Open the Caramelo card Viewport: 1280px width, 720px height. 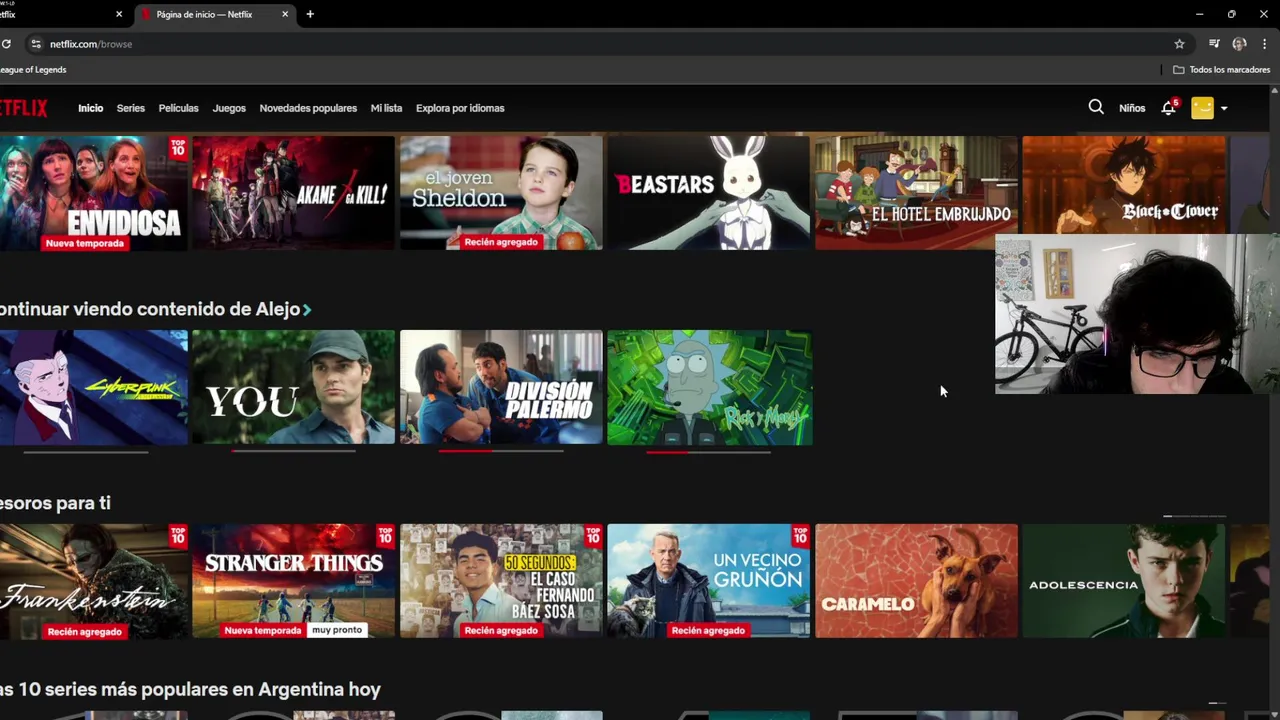coord(916,581)
